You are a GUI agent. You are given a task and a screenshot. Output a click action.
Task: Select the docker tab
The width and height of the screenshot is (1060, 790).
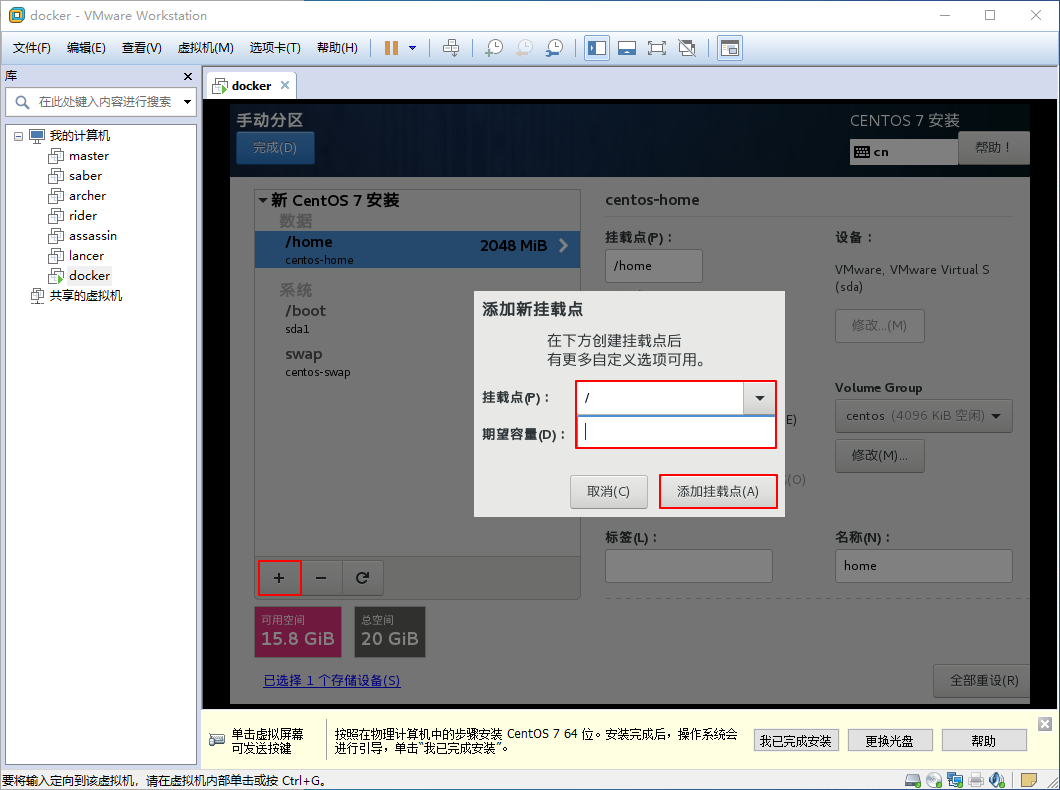pyautogui.click(x=251, y=86)
